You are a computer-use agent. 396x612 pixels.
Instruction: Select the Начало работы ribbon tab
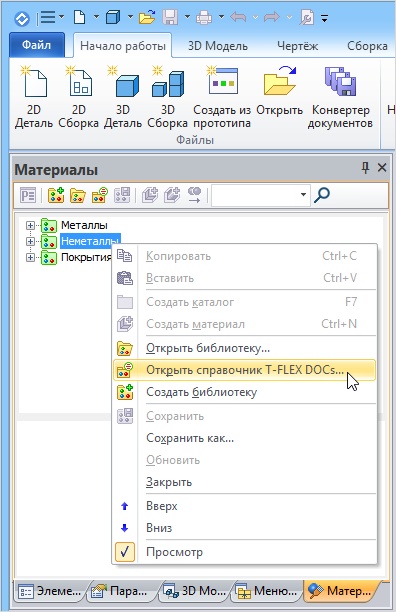click(123, 46)
